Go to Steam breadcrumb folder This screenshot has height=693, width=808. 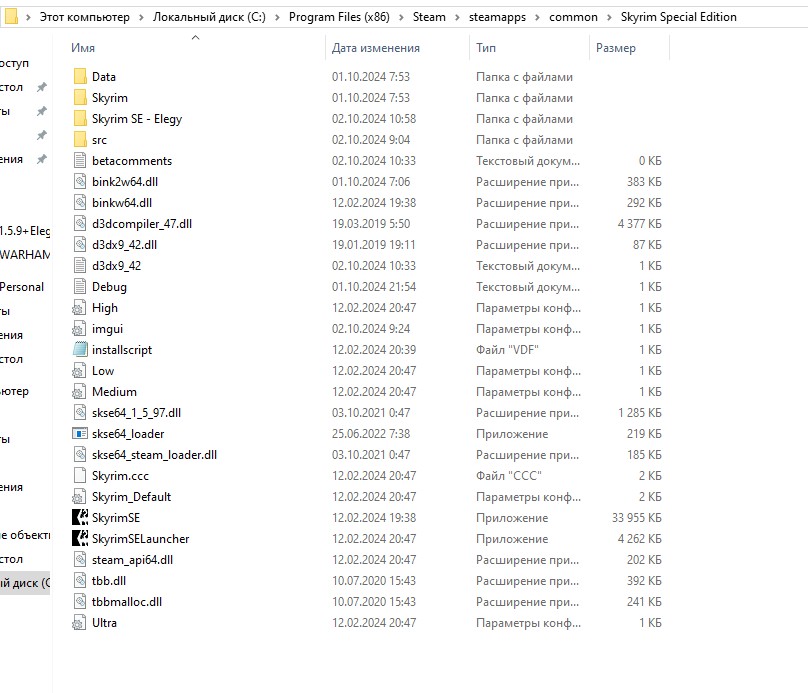[429, 17]
